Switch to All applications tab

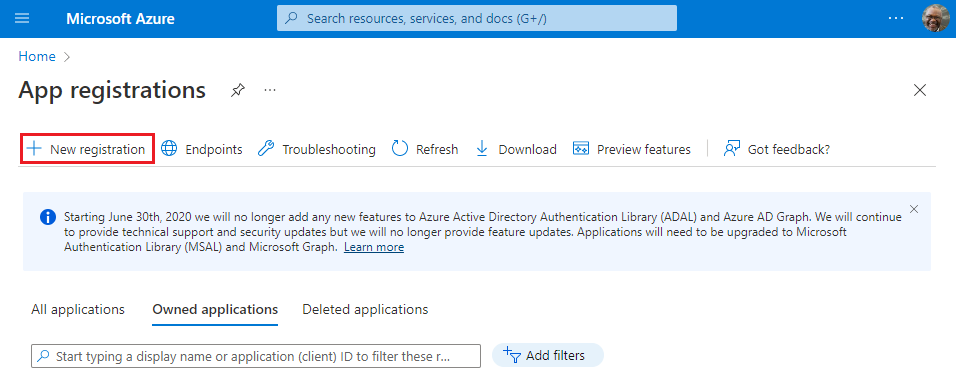78,309
